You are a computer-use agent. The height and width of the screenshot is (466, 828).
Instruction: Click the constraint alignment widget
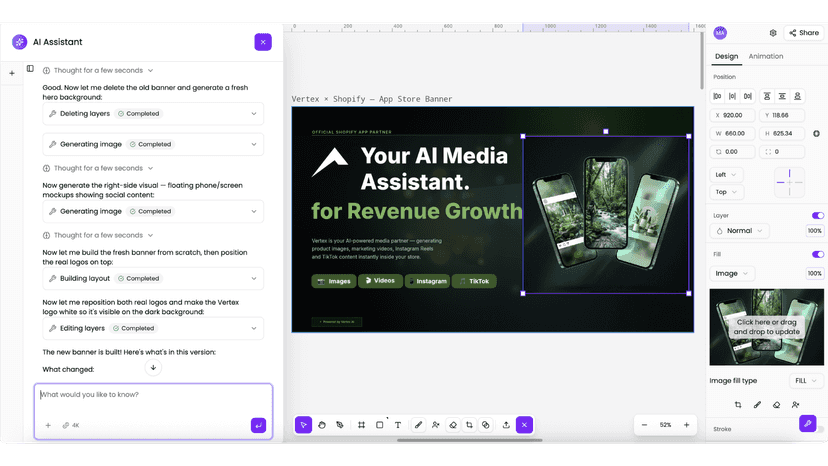tap(789, 183)
